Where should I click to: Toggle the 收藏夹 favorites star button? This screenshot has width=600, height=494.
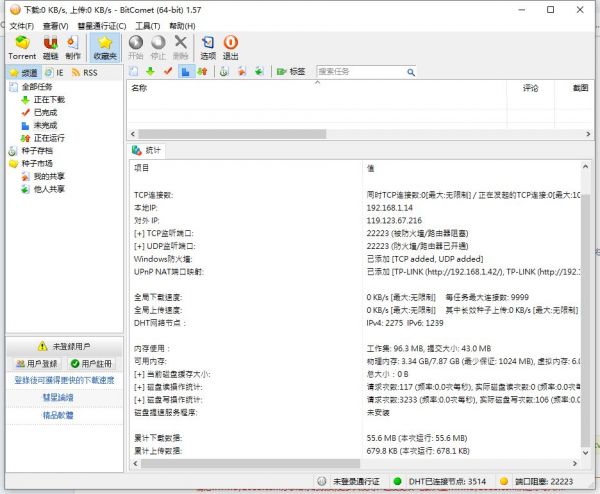pos(105,47)
